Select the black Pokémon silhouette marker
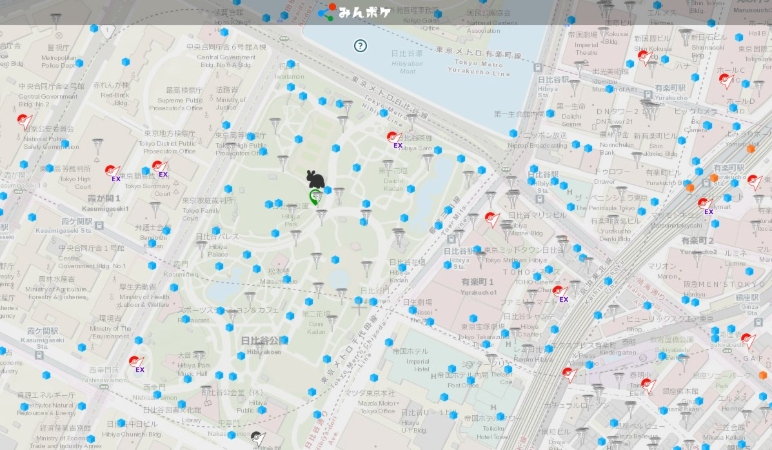 click(315, 179)
